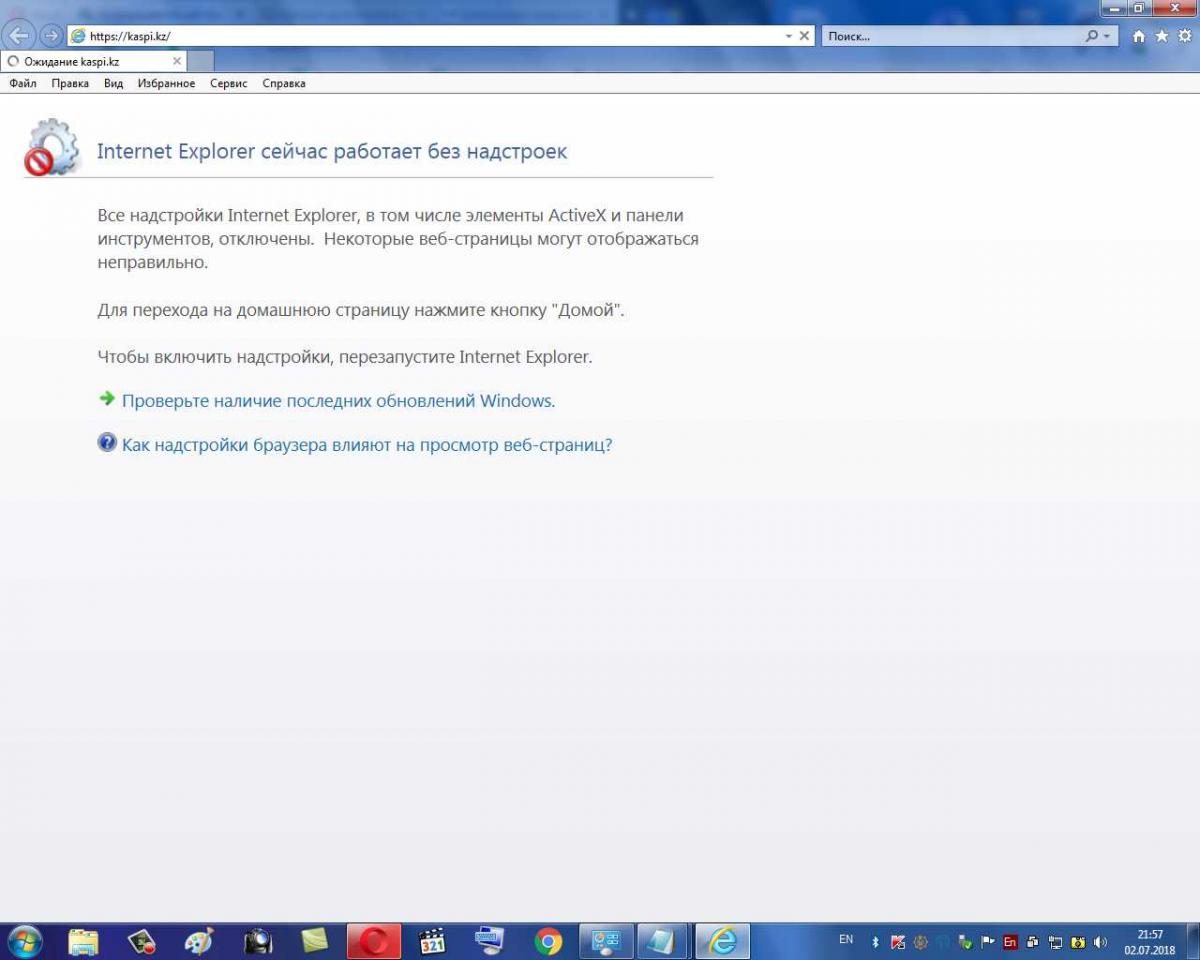Viewport: 1200px width, 960px height.
Task: Follow the Проверьте наличие последних обновлений Windows link
Action: [x=338, y=401]
